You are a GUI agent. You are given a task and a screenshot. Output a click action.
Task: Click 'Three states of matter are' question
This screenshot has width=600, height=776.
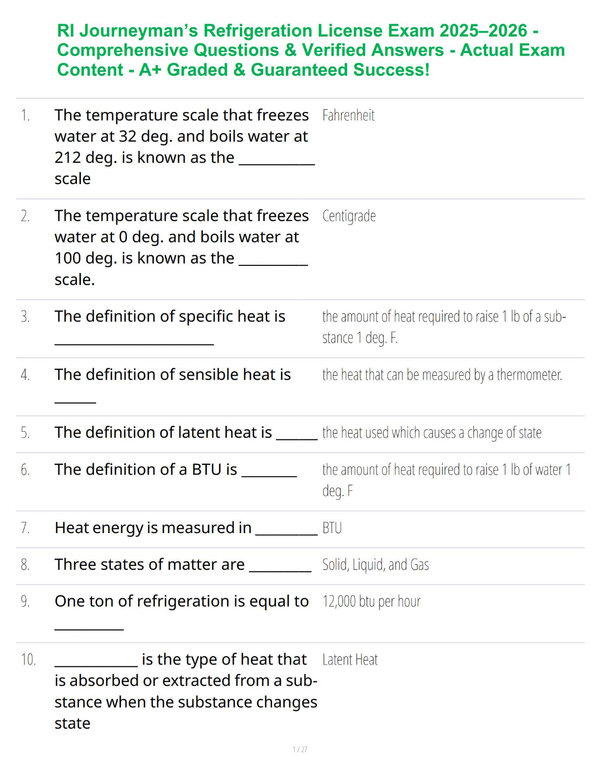click(x=183, y=564)
